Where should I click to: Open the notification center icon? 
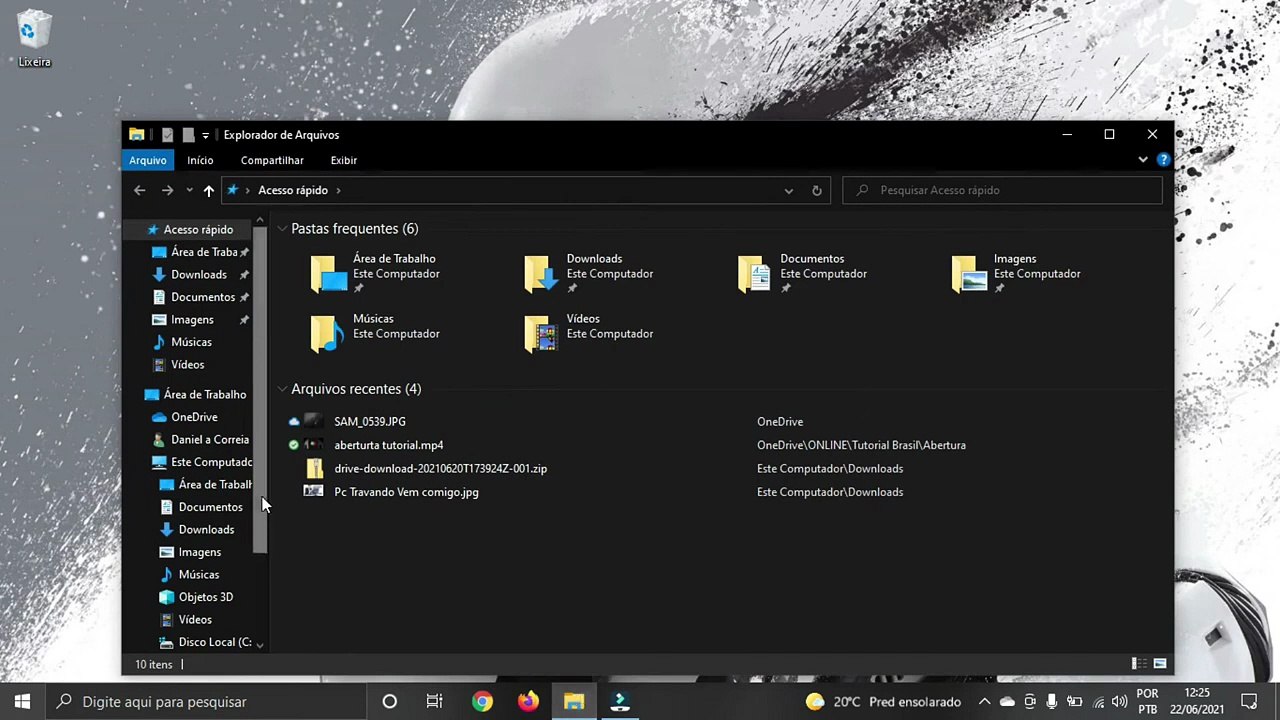pyautogui.click(x=1249, y=702)
